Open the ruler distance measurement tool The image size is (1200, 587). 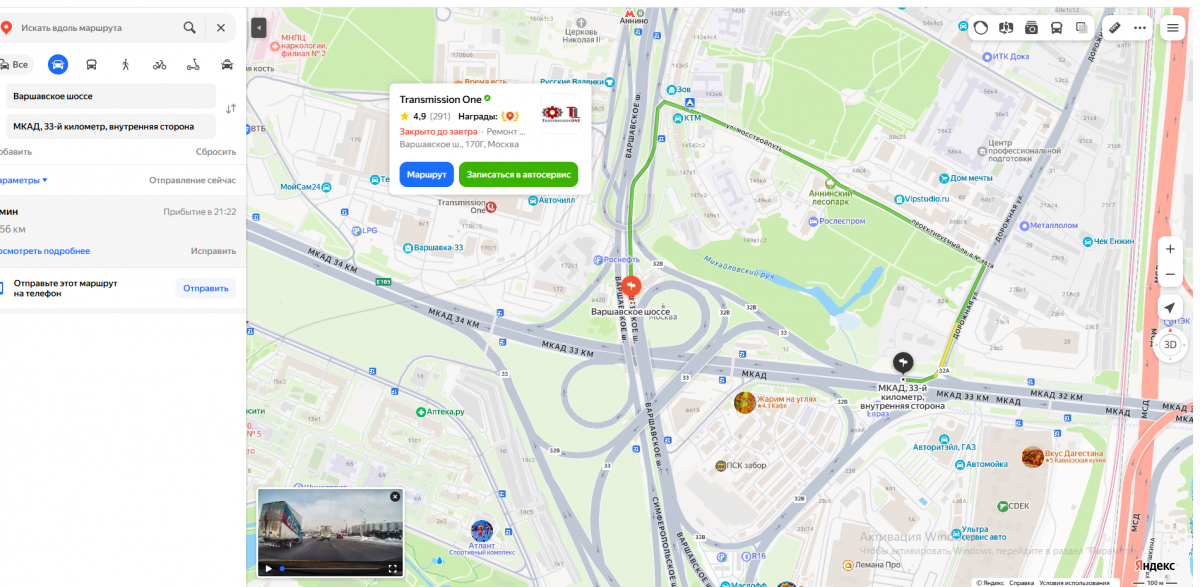(1115, 28)
